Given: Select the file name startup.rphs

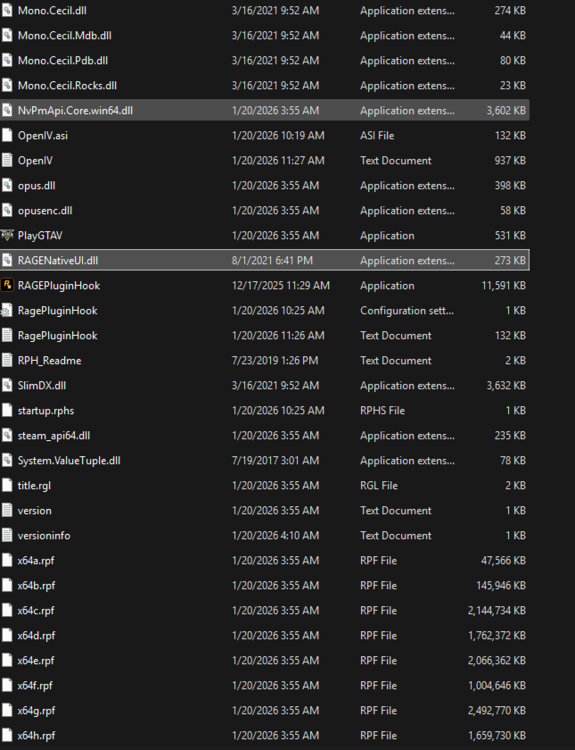Looking at the screenshot, I should tap(46, 410).
